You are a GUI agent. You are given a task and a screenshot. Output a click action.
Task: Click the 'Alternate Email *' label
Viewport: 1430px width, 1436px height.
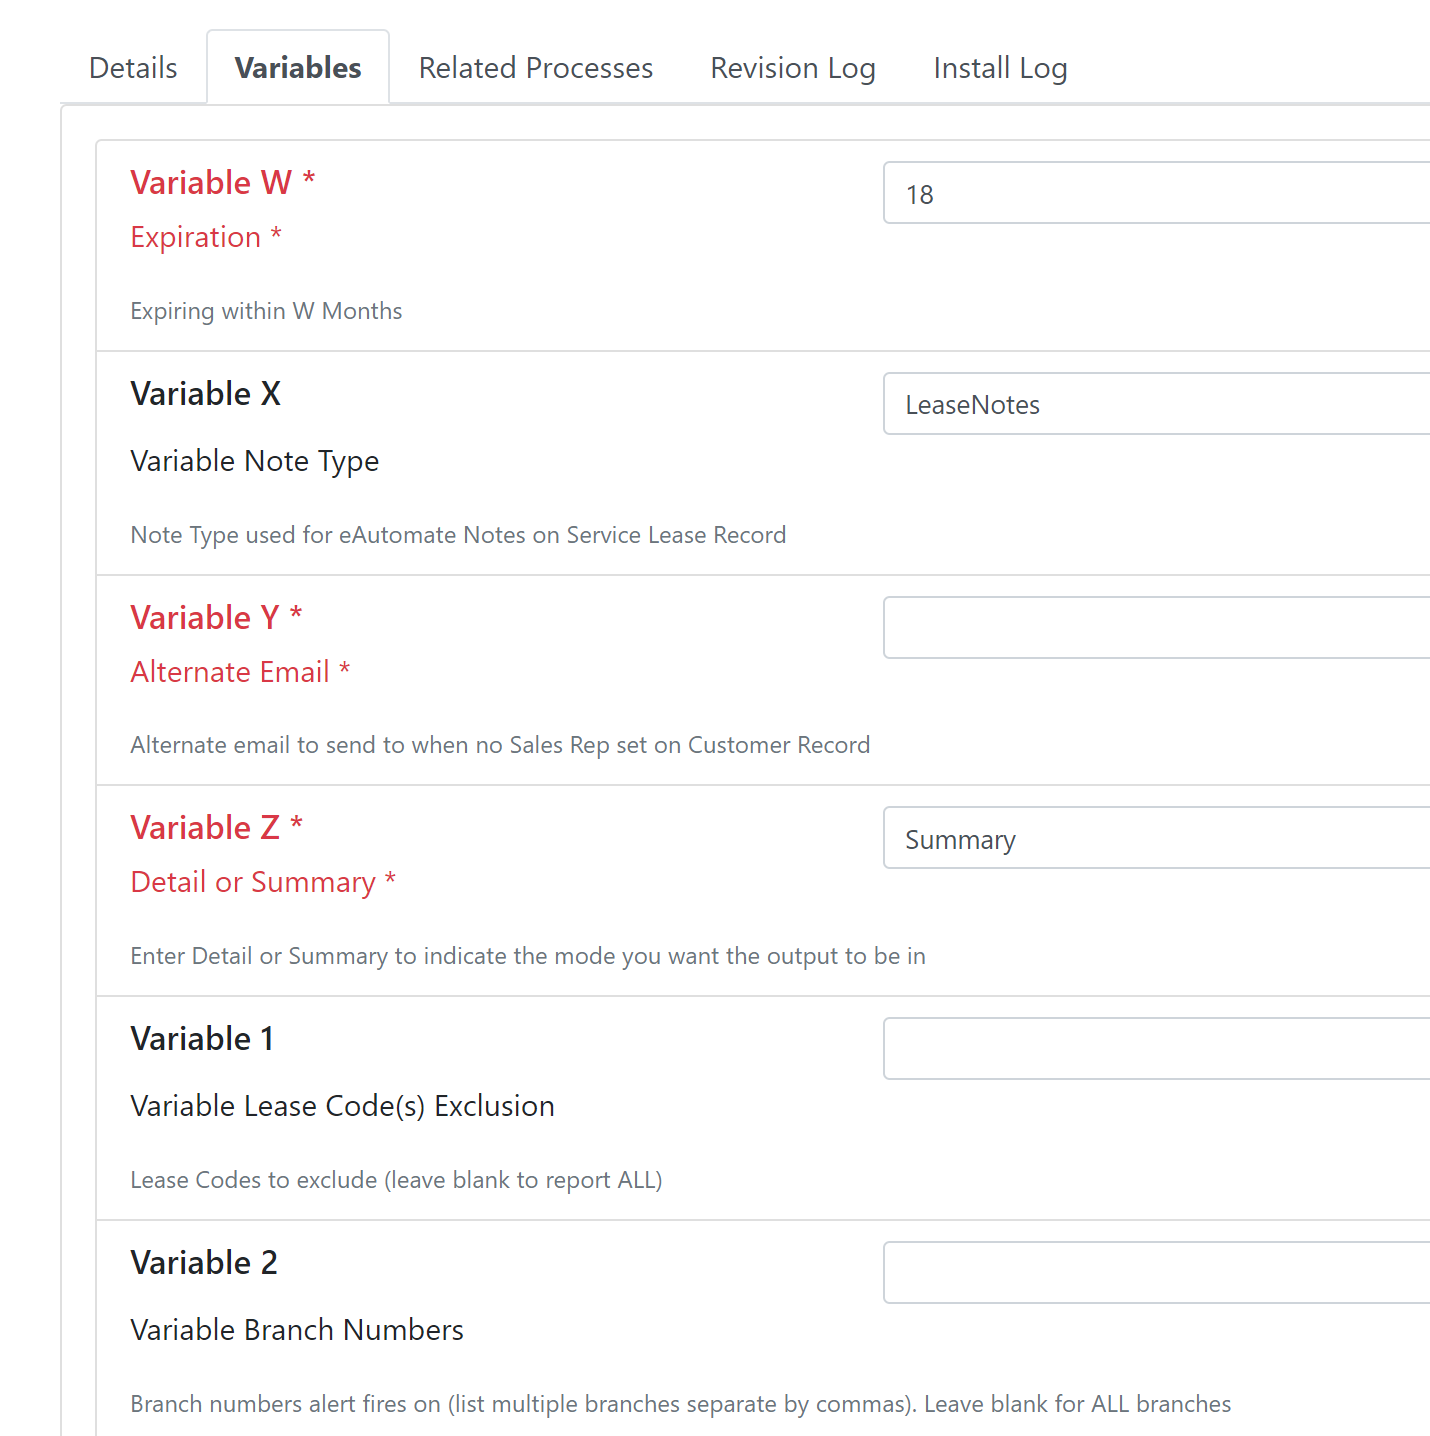pyautogui.click(x=240, y=672)
